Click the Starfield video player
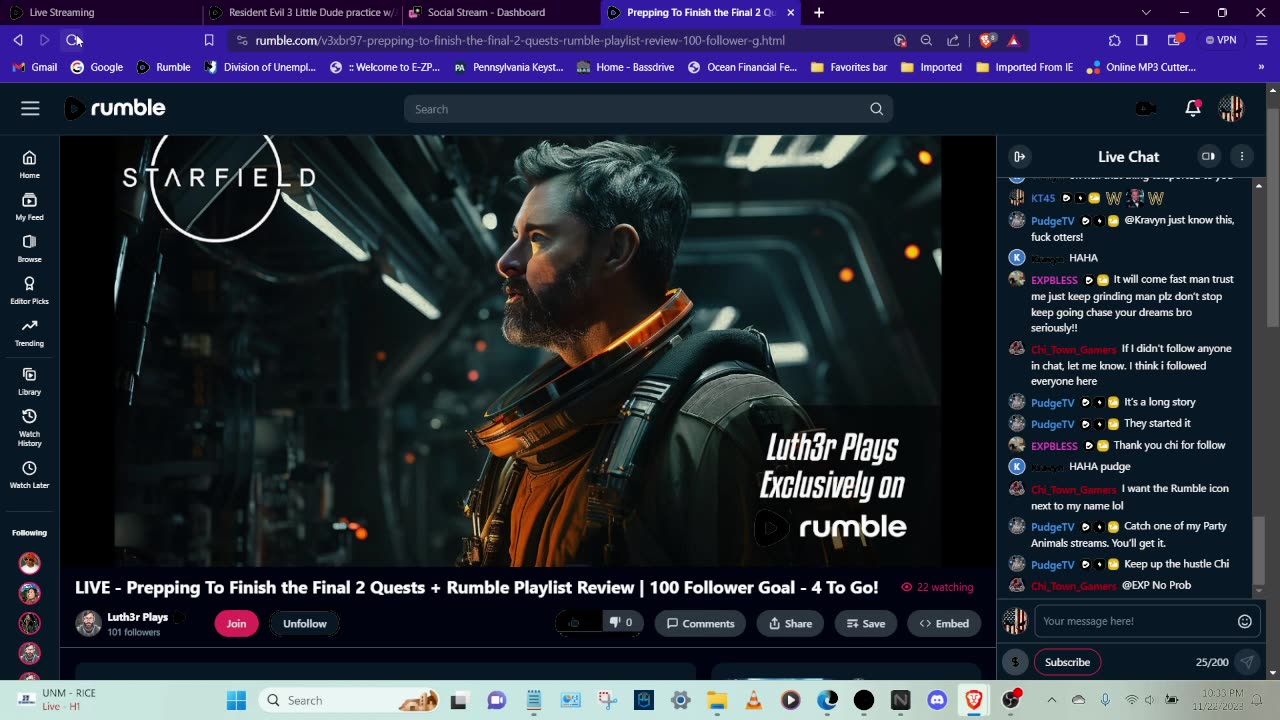 [528, 351]
